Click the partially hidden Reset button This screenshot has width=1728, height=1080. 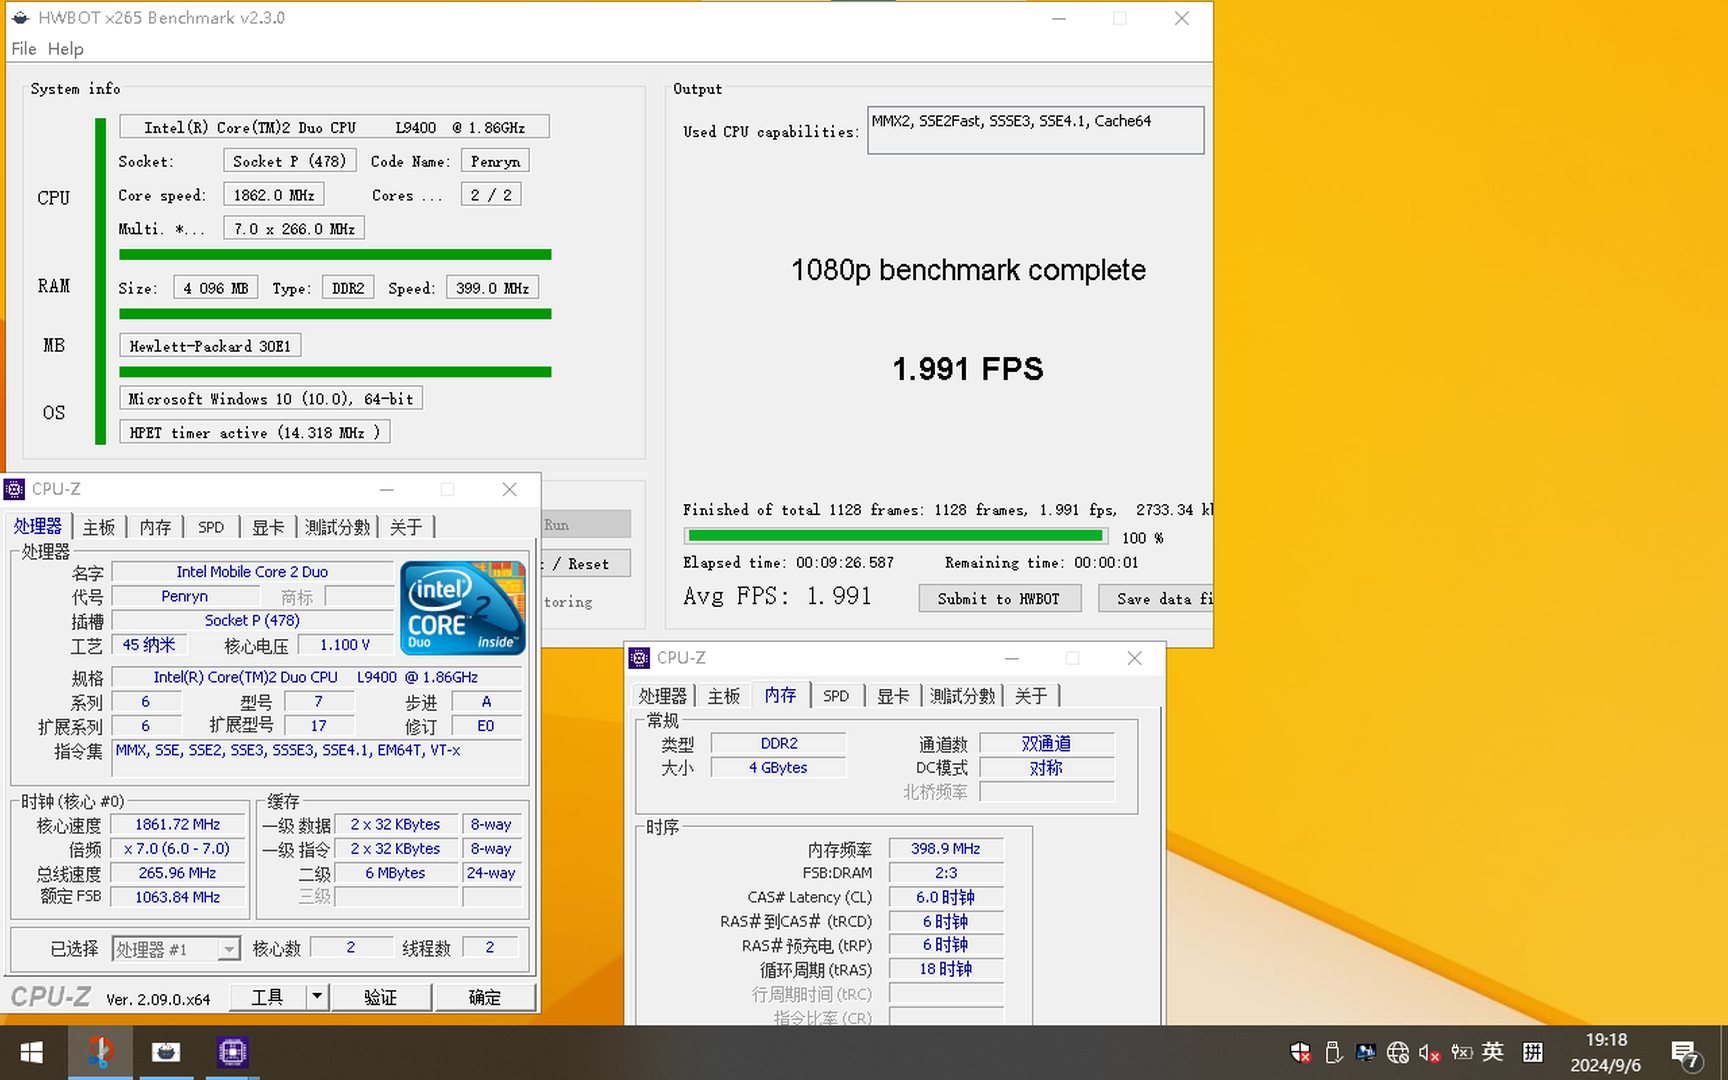point(586,564)
